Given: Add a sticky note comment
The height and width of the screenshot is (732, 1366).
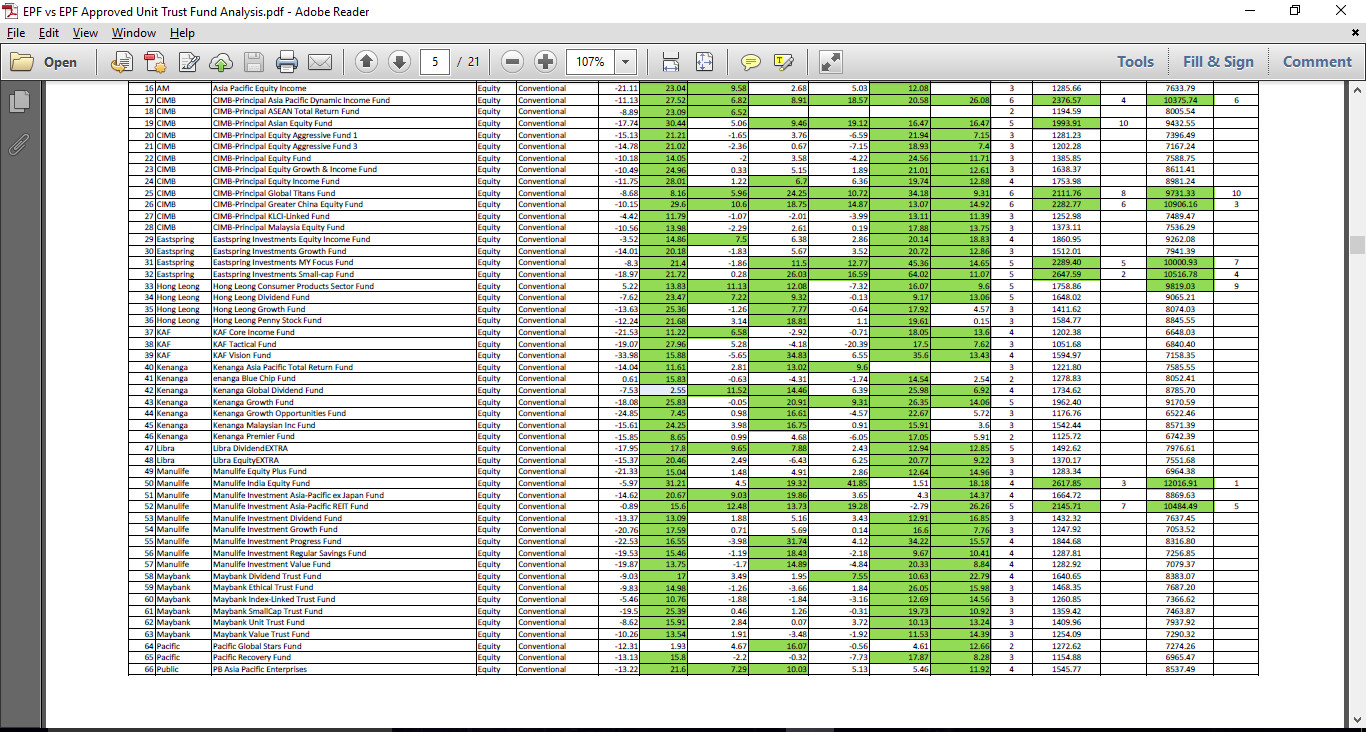Looking at the screenshot, I should click(750, 62).
